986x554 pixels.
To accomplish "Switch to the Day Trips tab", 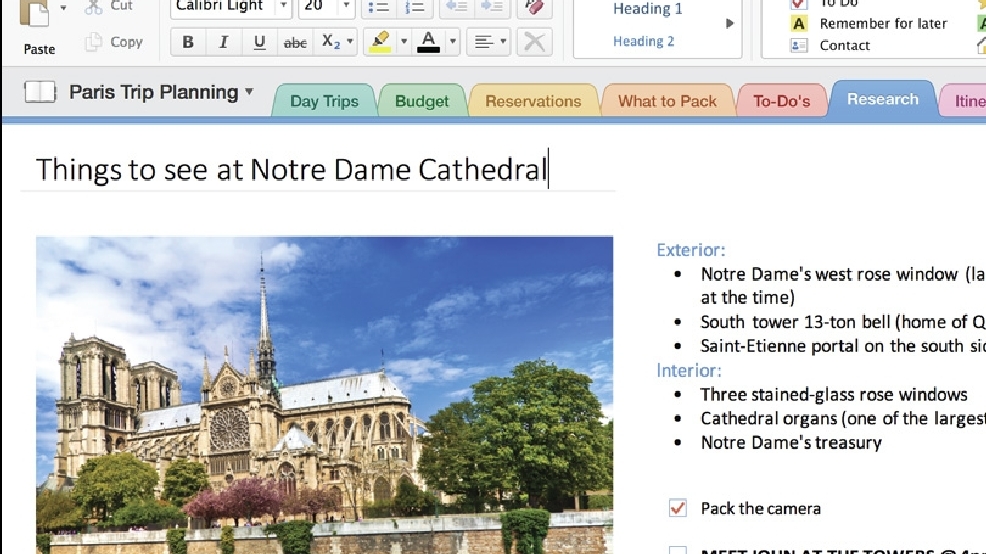I will click(x=324, y=101).
